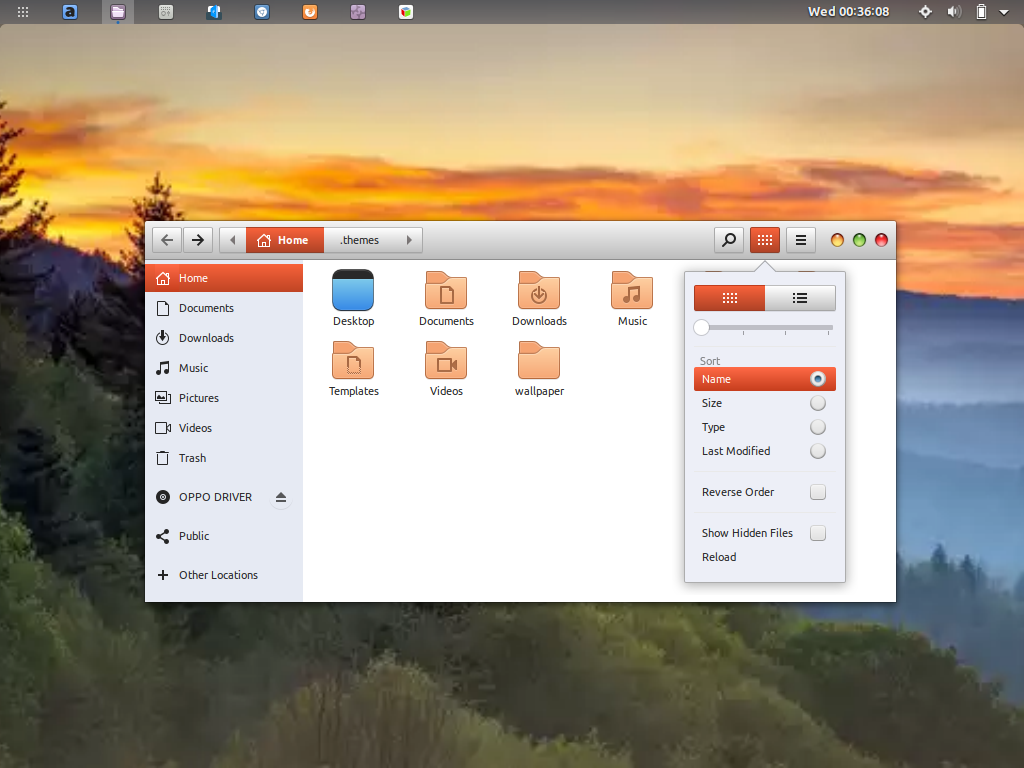Go to Home in the sidebar

(x=224, y=278)
